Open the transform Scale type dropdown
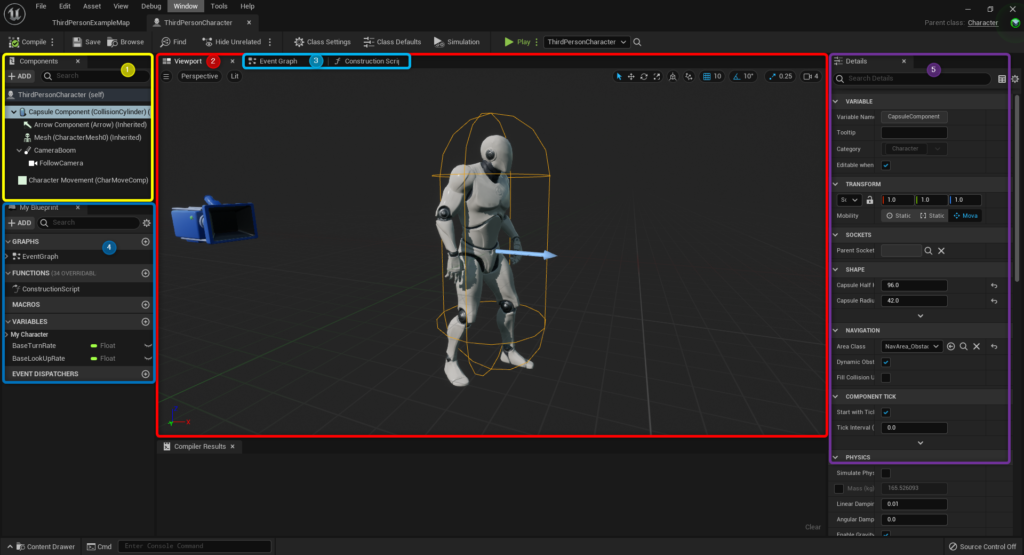Screen dimensions: 1024x555 (849, 200)
